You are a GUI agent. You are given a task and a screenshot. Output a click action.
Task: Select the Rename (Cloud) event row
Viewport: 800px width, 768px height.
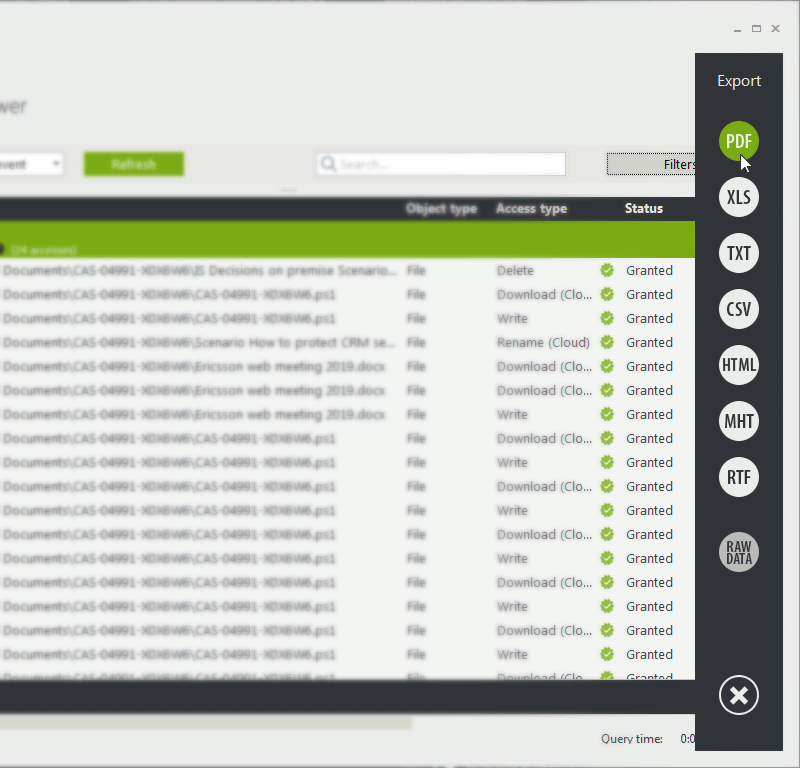[x=542, y=343]
